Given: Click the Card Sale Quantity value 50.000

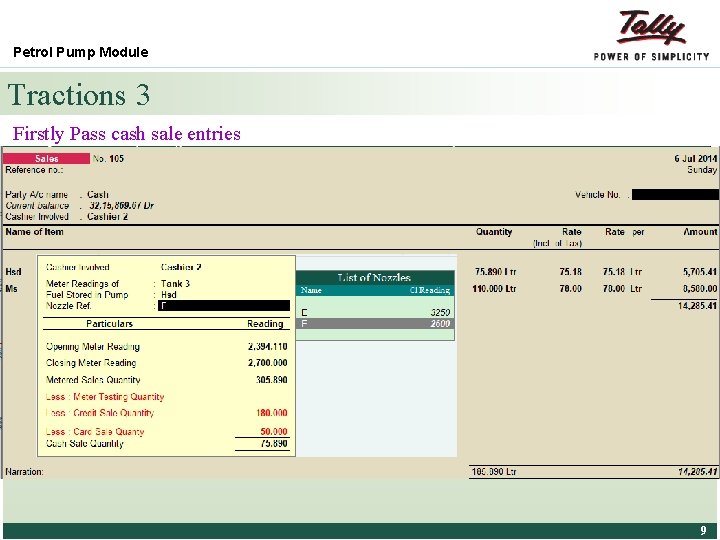Looking at the screenshot, I should 274,431.
